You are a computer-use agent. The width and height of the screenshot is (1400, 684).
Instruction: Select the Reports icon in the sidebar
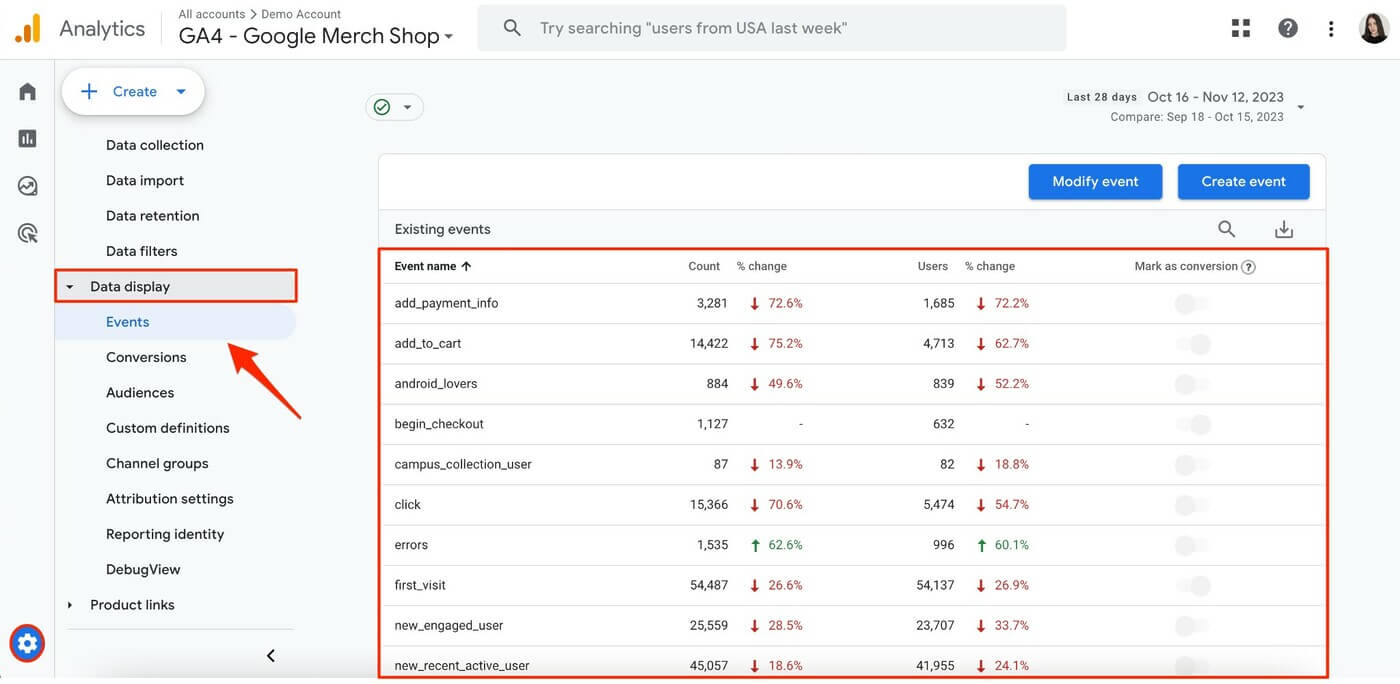point(27,138)
